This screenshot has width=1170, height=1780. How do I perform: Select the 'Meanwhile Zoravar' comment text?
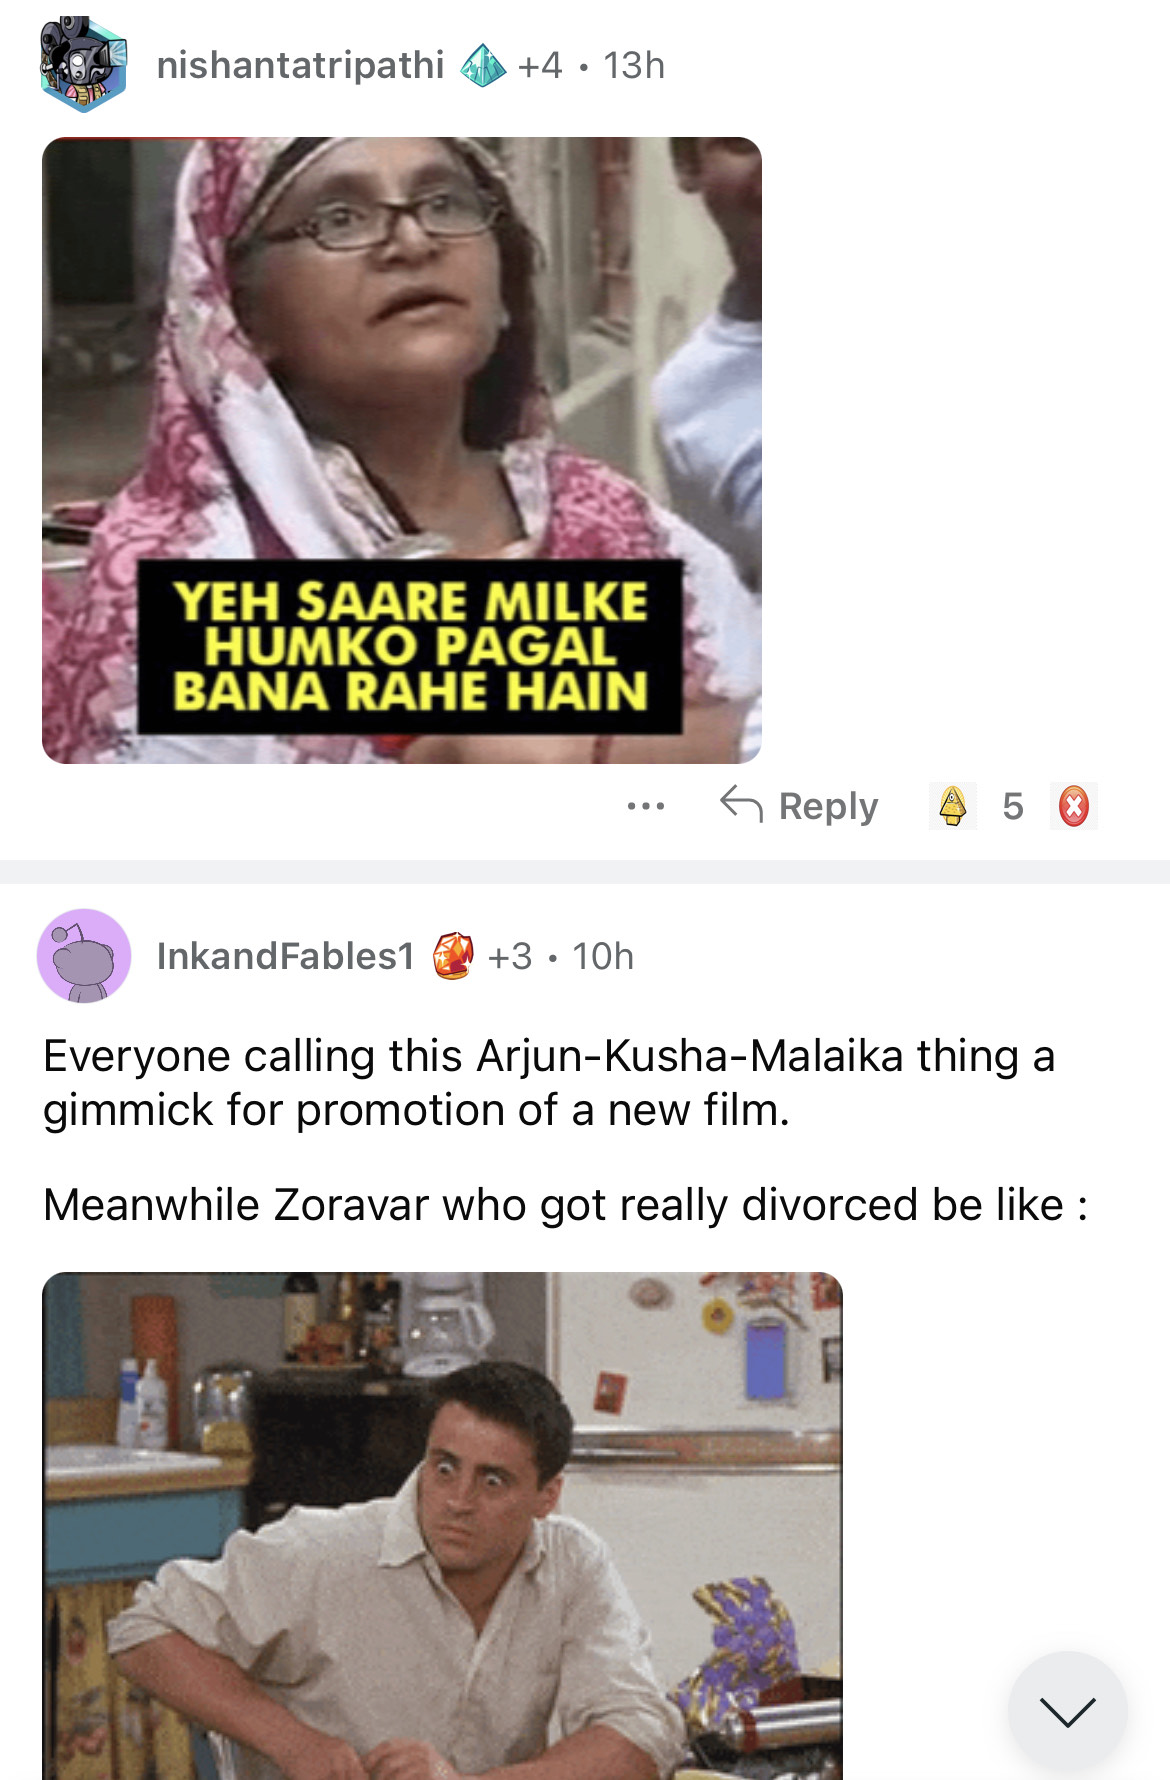566,1205
